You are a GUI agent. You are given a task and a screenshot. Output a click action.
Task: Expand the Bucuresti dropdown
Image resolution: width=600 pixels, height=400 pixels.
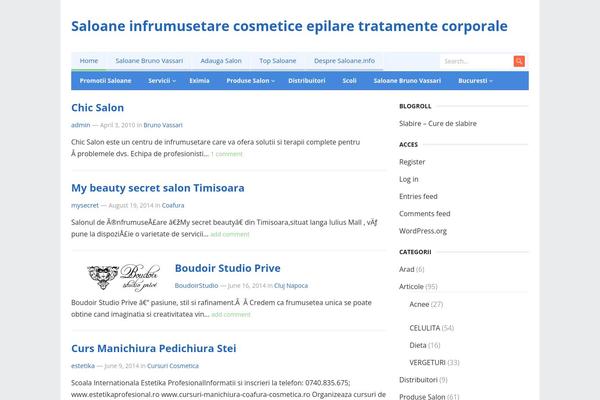[x=475, y=81]
